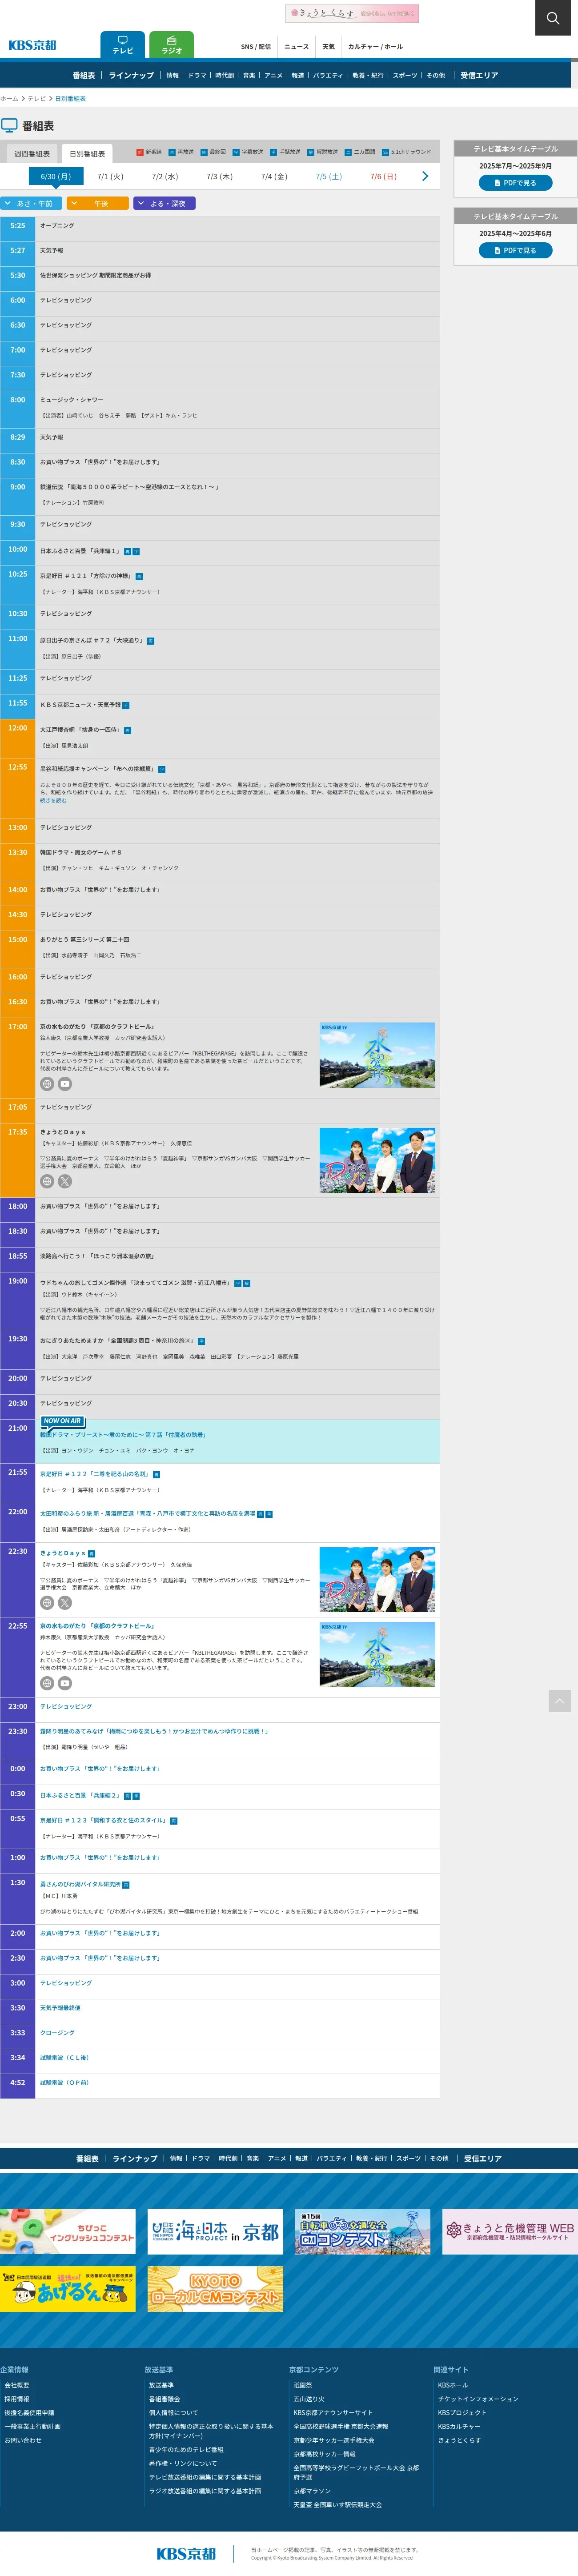
Task: Open ちびっこイングリッシュコンテスト banner
Action: click(67, 2232)
